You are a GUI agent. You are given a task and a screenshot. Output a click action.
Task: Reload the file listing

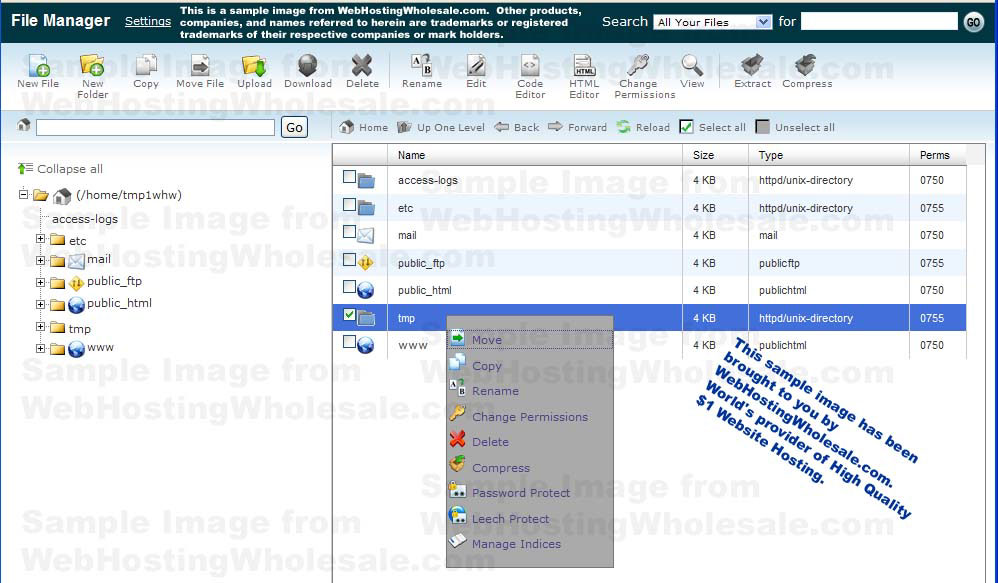pyautogui.click(x=643, y=127)
